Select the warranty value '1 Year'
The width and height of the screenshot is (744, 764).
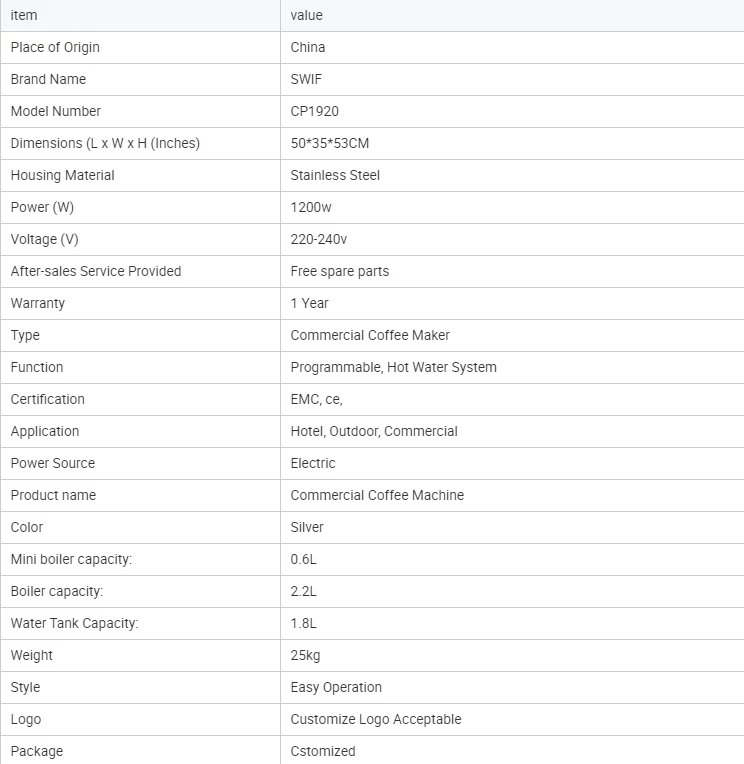(309, 303)
